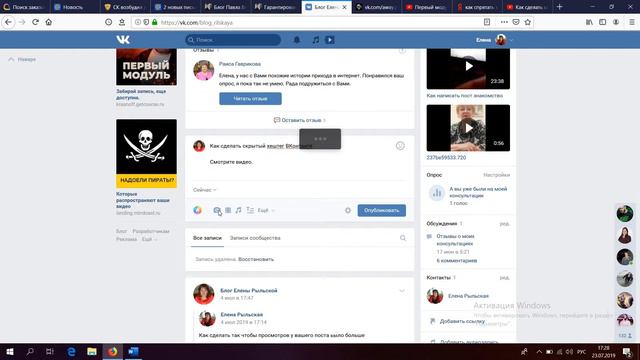Open post settings gear icon
Screen dimensions: 640x360
click(348, 210)
